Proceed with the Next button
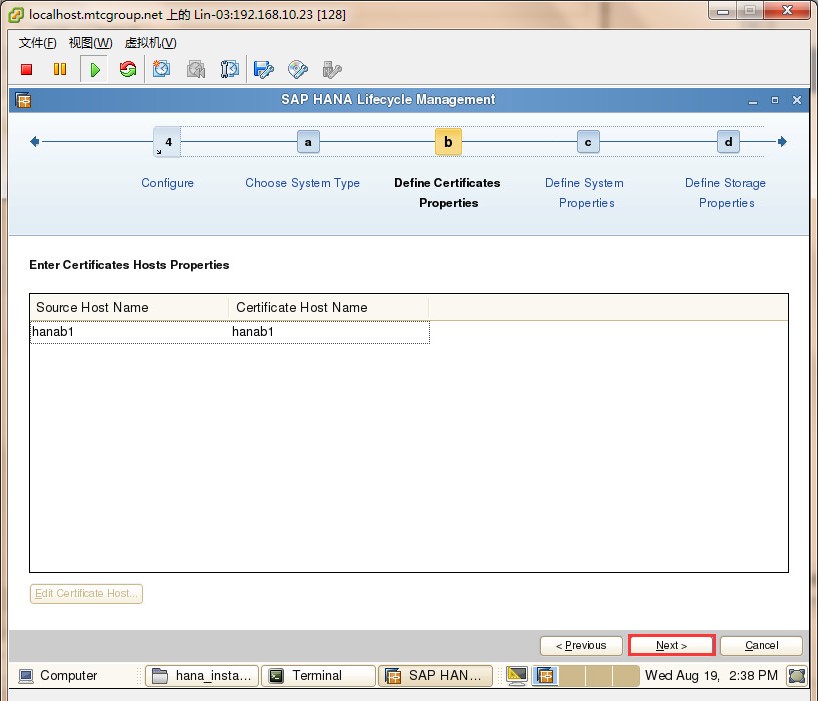 [x=671, y=646]
